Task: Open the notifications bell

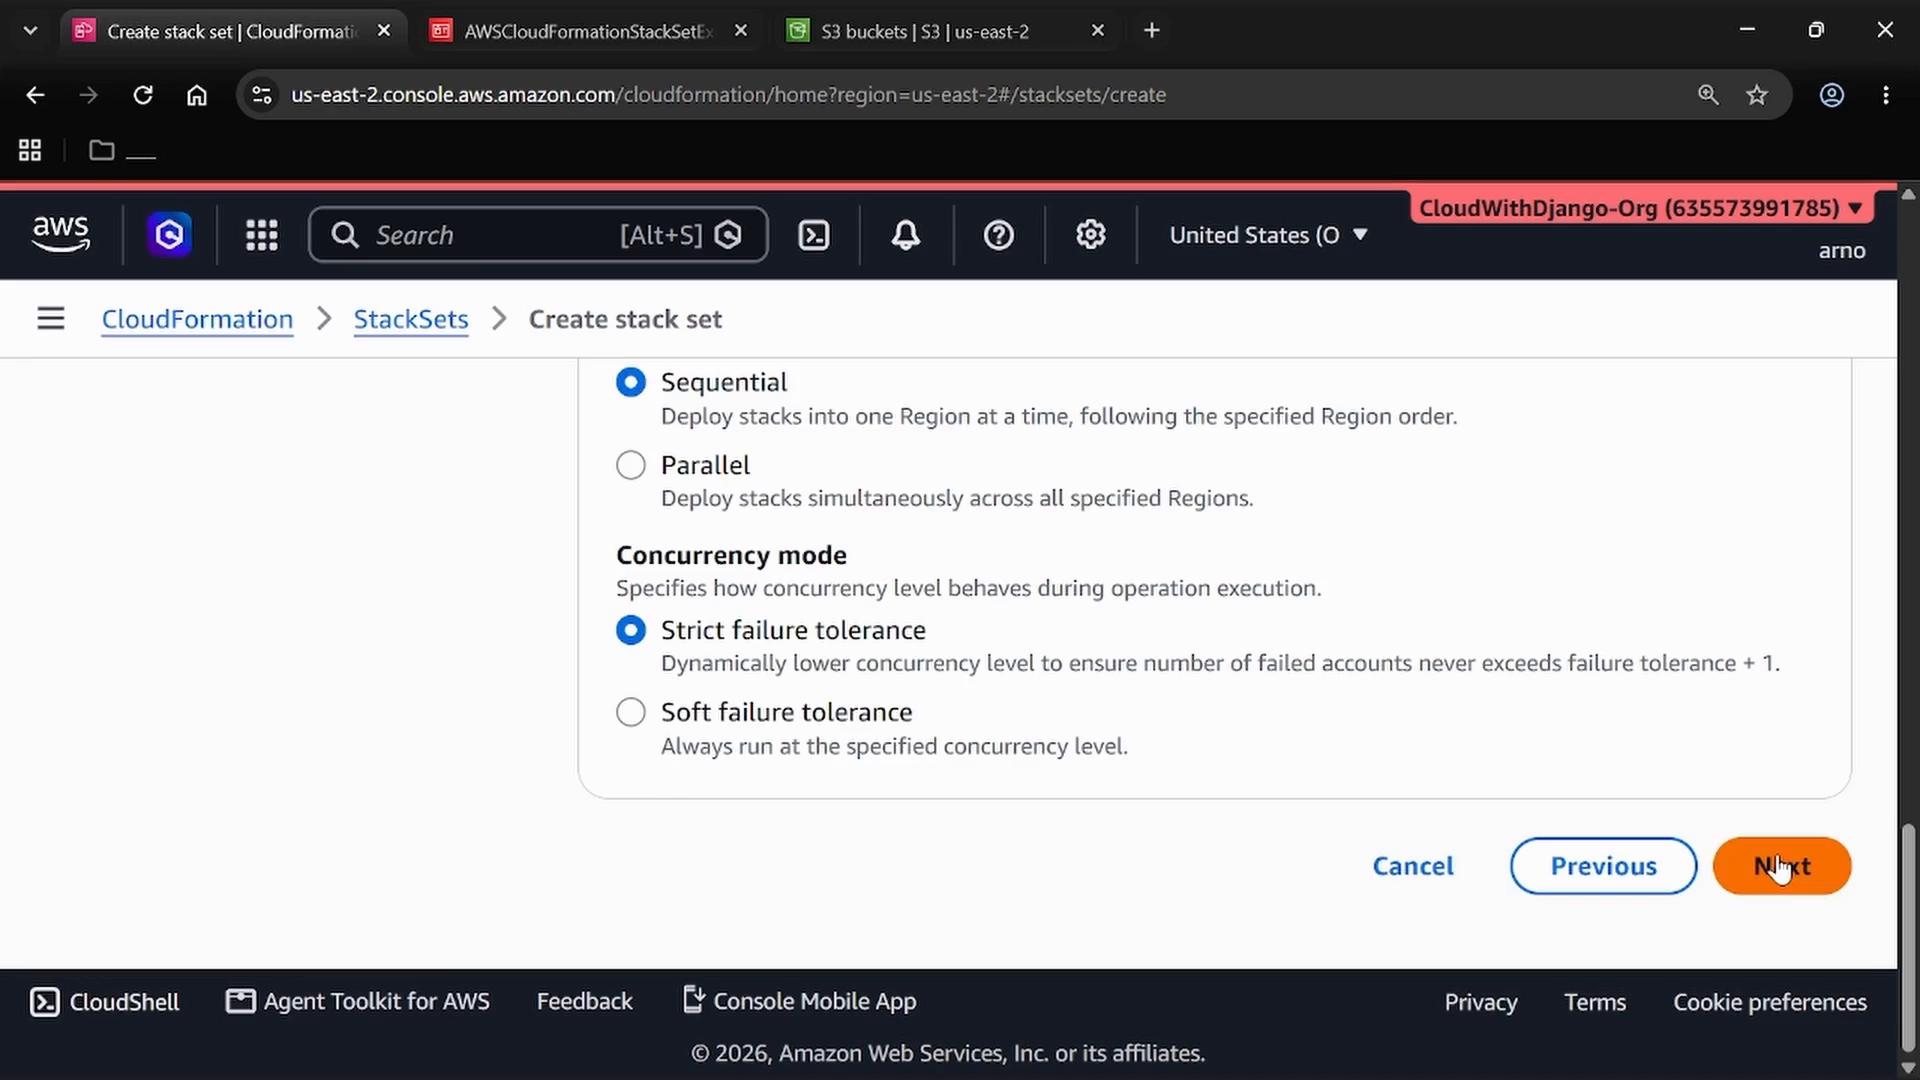Action: coord(906,235)
